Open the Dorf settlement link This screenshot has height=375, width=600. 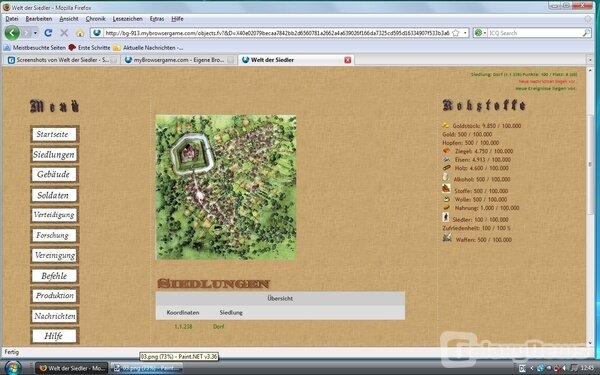pos(218,326)
